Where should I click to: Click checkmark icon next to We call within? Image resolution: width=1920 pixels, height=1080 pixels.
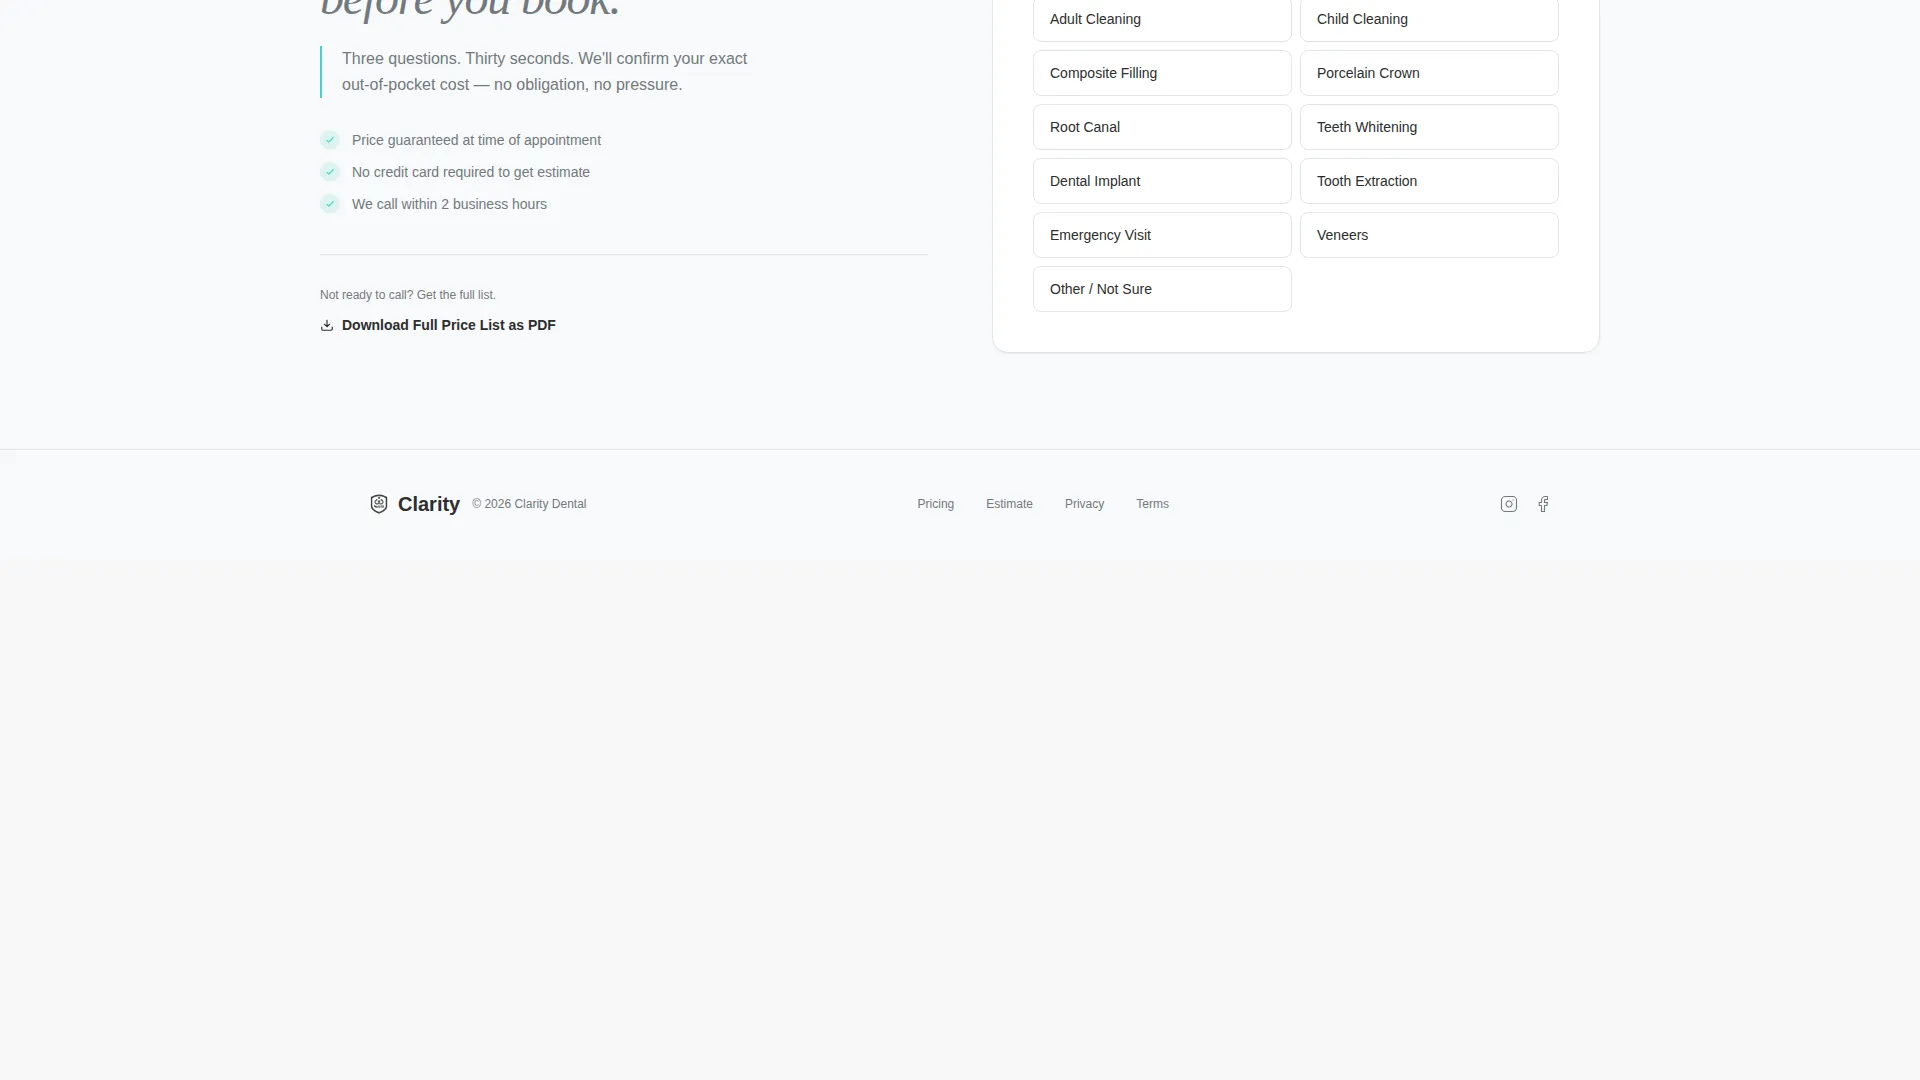[330, 204]
